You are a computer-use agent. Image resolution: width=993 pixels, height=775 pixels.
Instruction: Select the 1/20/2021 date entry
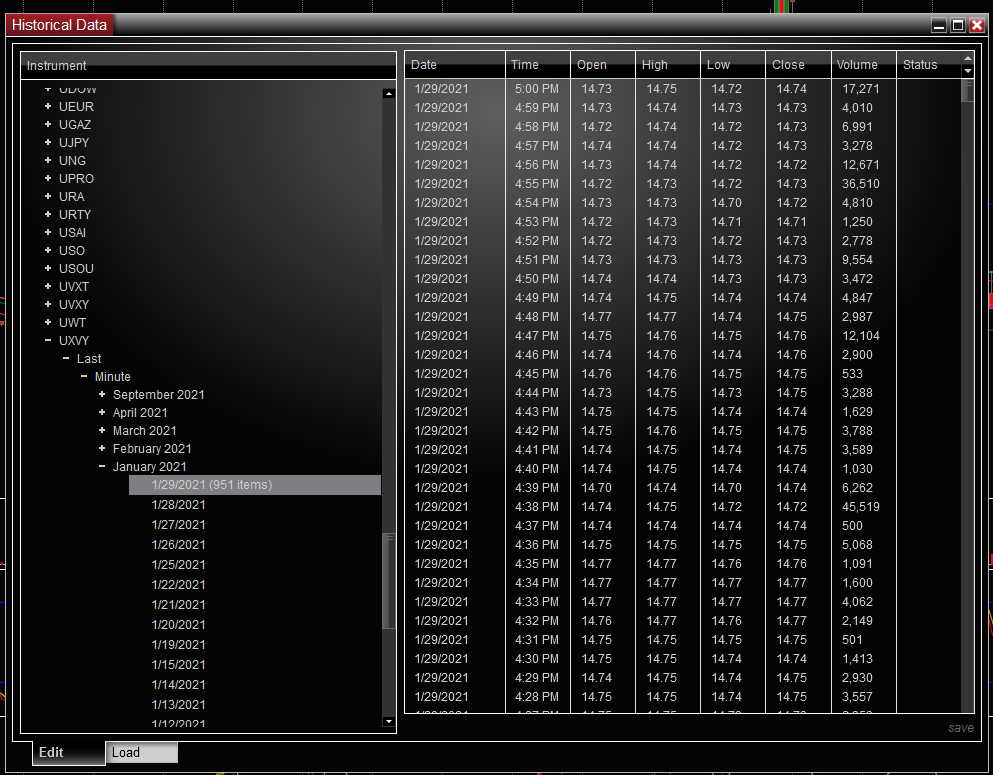[179, 625]
